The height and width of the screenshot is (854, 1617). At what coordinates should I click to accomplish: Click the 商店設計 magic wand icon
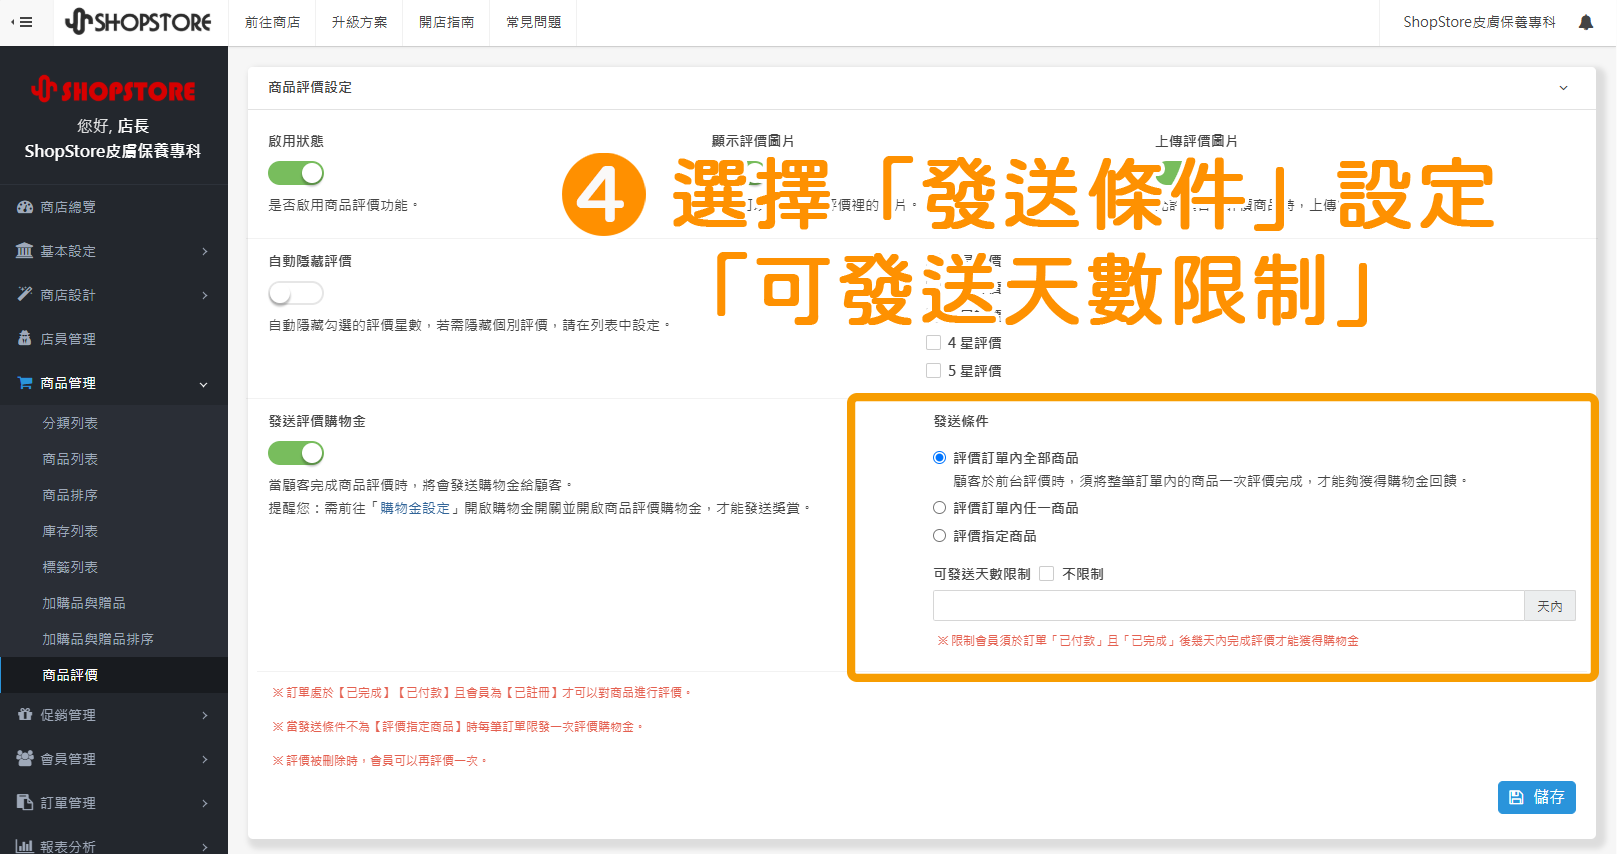pos(25,295)
